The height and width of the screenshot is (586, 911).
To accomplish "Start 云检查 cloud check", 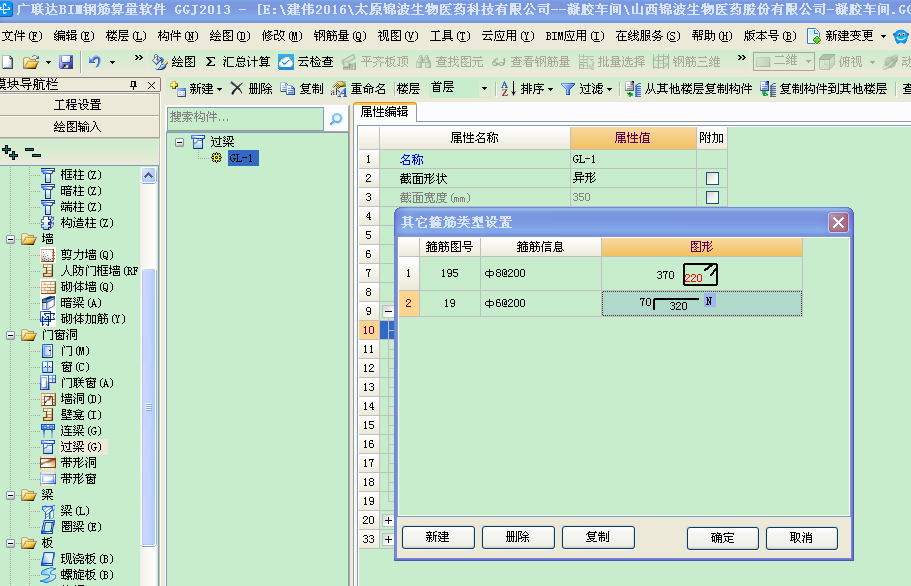I will point(306,62).
